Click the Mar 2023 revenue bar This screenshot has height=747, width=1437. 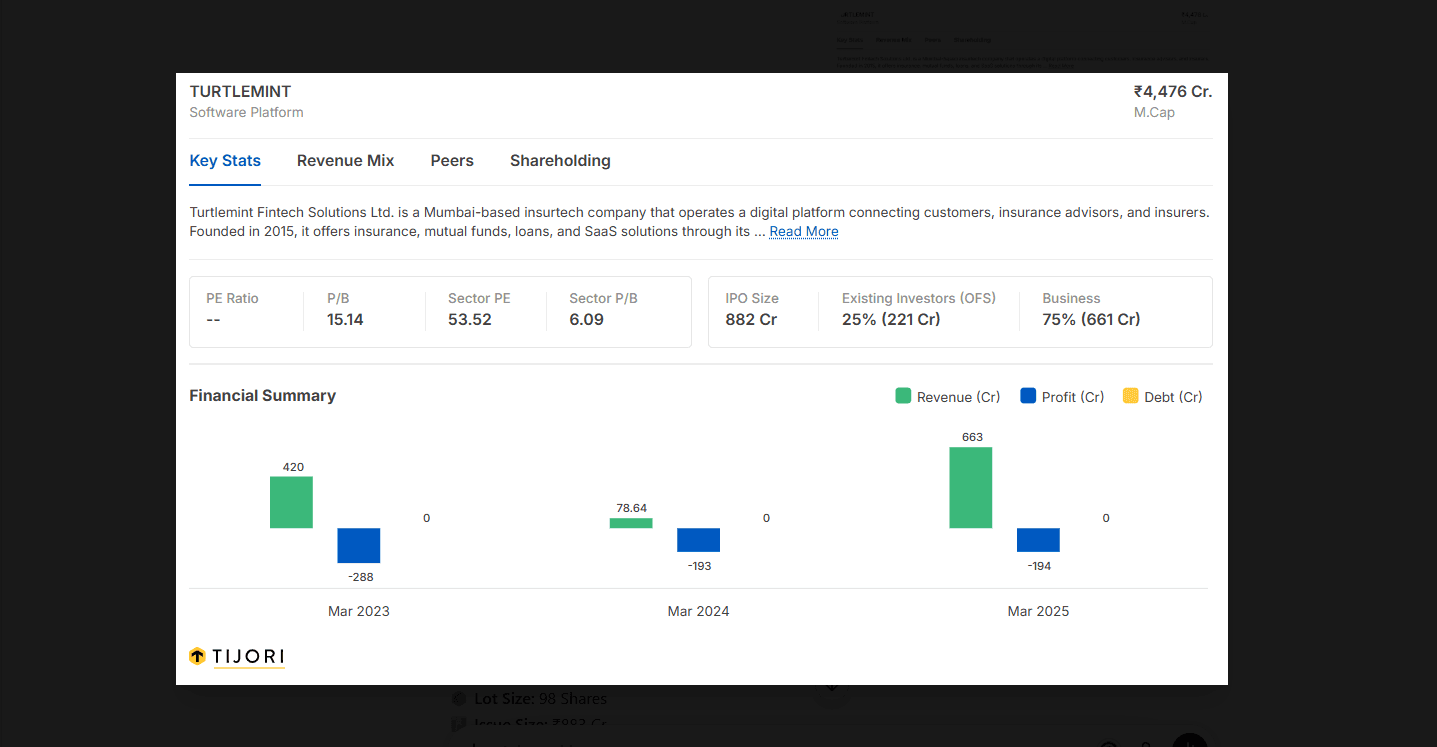point(291,502)
